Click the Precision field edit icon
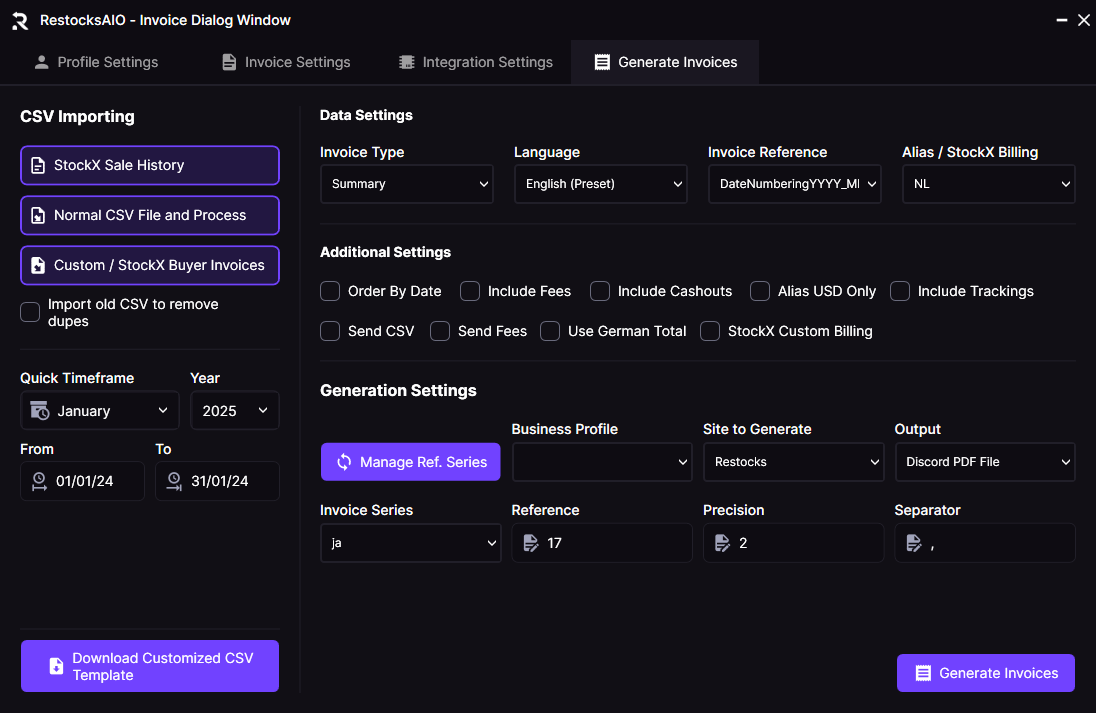This screenshot has width=1096, height=713. (722, 543)
